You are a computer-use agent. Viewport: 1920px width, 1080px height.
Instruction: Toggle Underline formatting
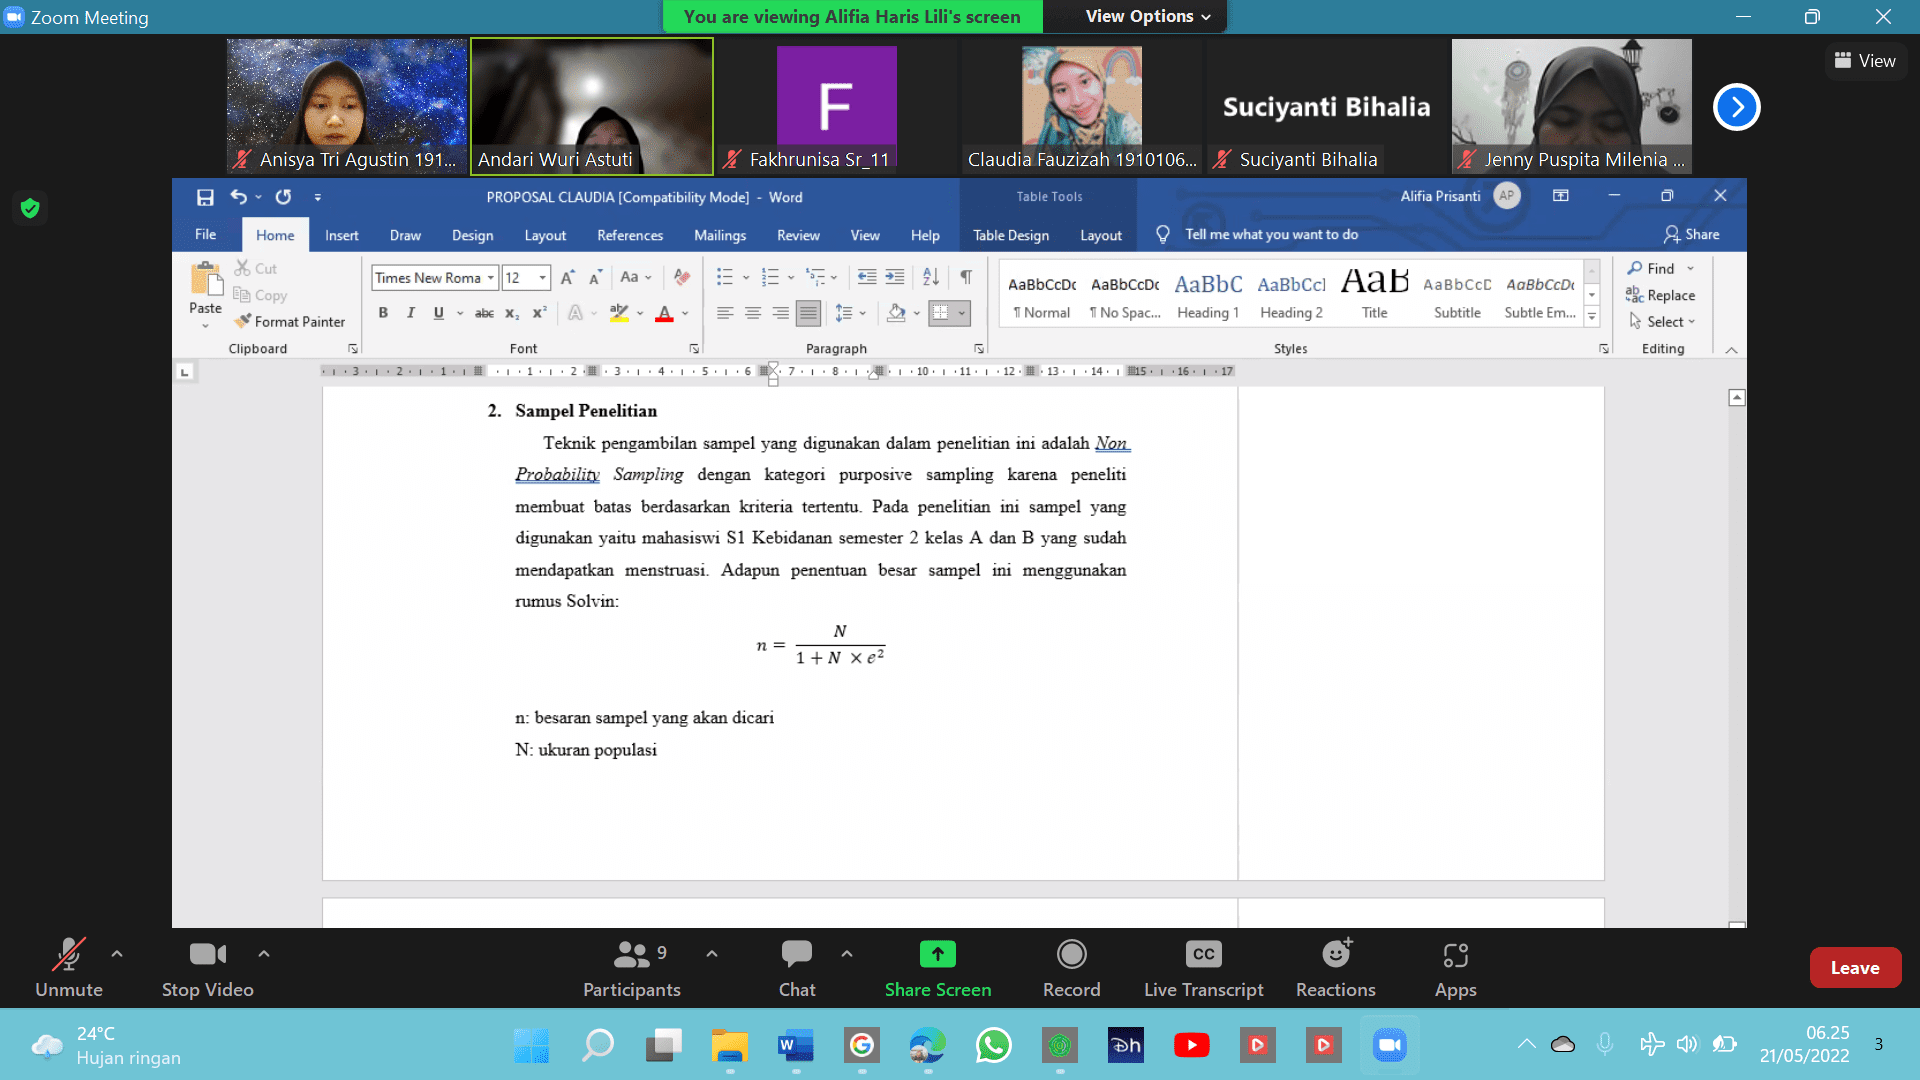[438, 313]
